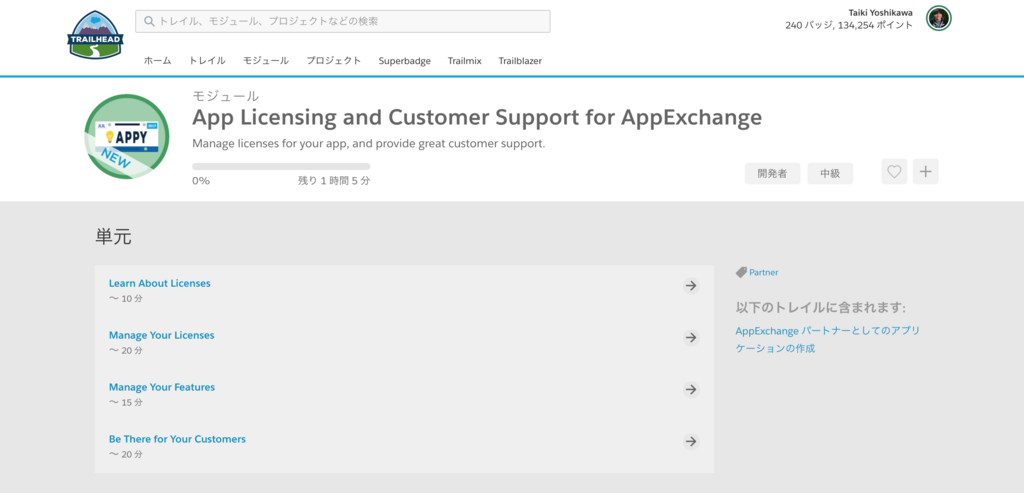The image size is (1024, 493).
Task: Focus the search input field
Action: pos(343,21)
